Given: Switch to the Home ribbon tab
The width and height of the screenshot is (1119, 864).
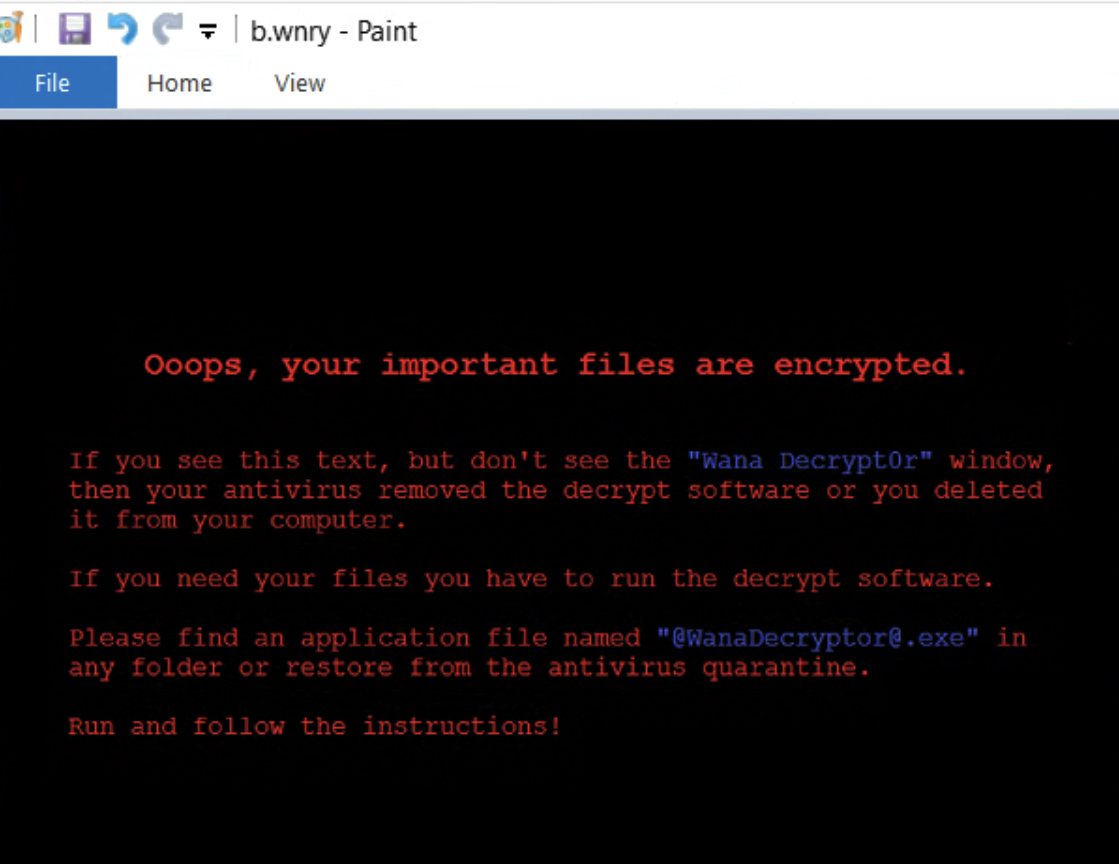Looking at the screenshot, I should [180, 83].
